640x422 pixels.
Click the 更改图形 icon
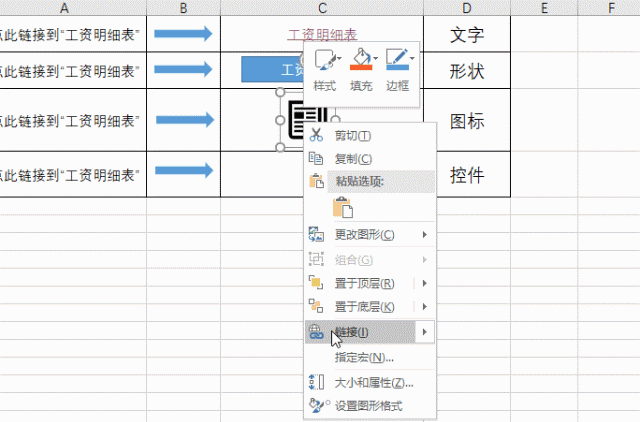[x=316, y=235]
